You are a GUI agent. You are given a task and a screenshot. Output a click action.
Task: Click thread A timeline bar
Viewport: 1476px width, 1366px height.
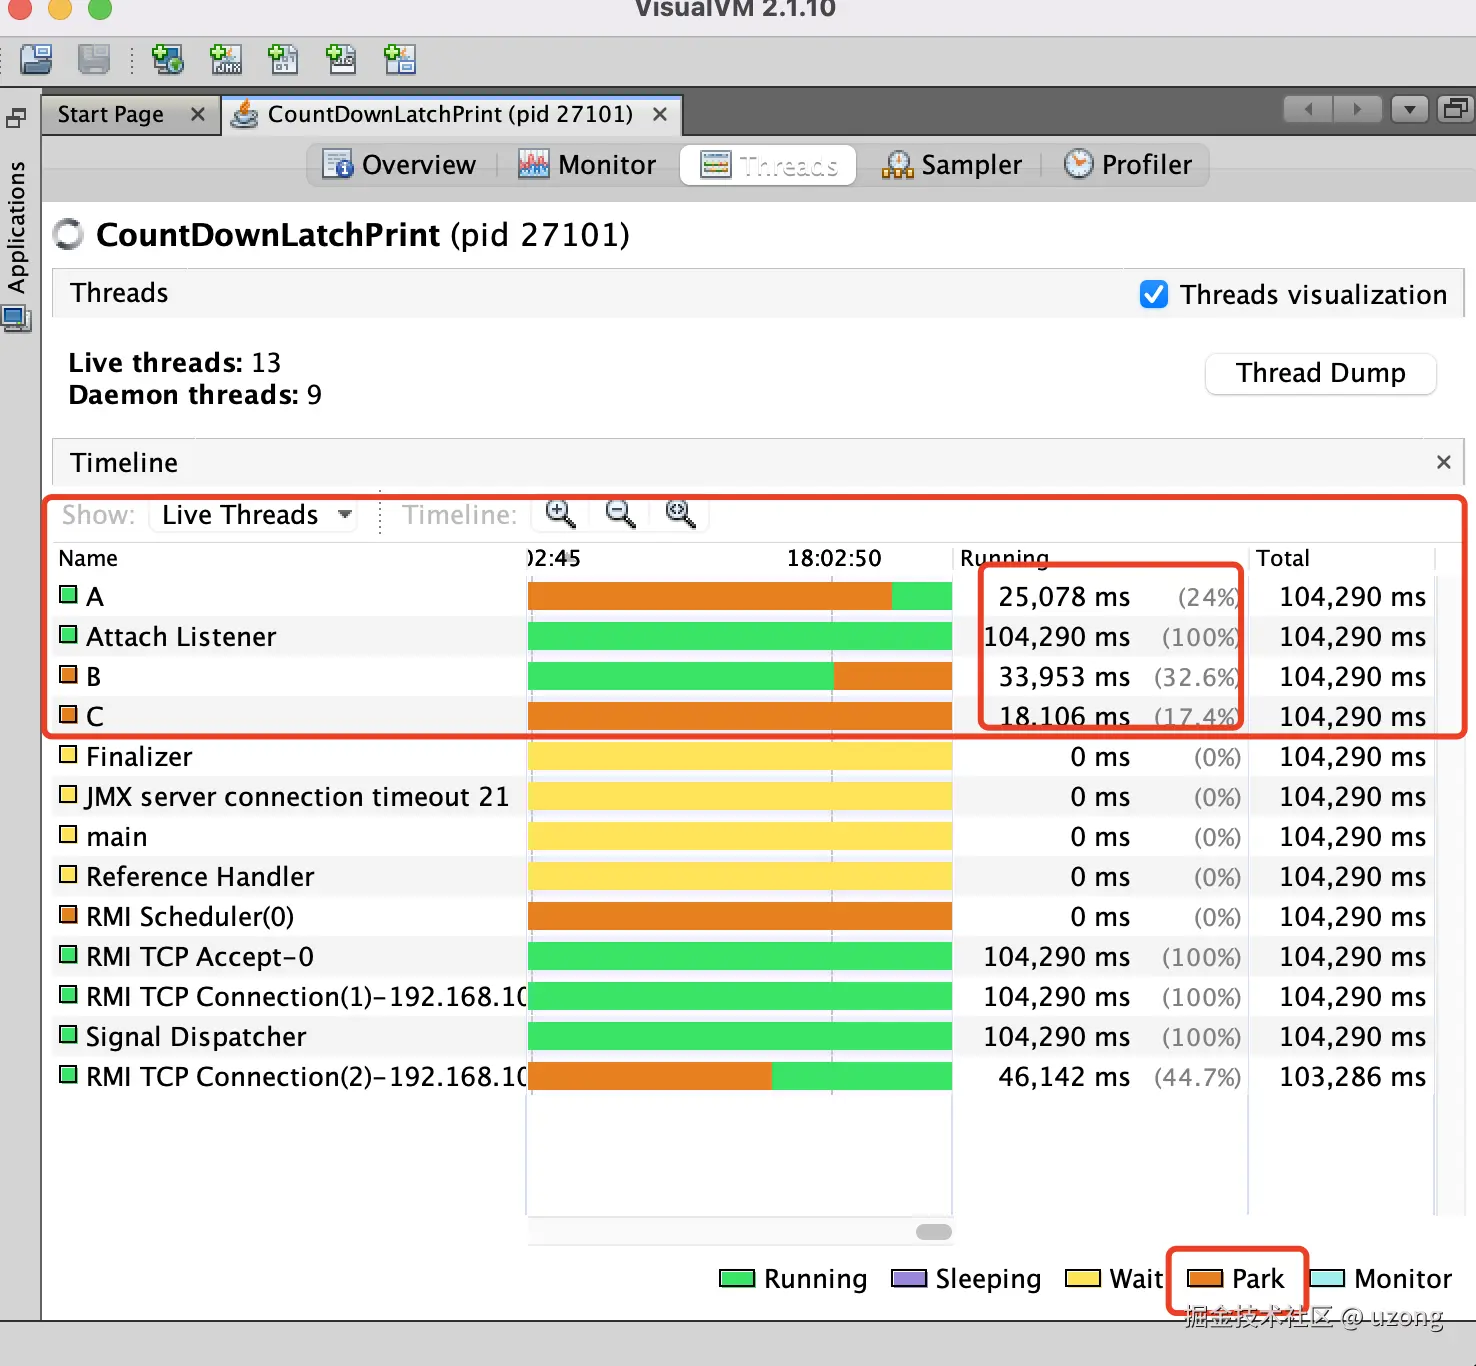click(x=740, y=596)
